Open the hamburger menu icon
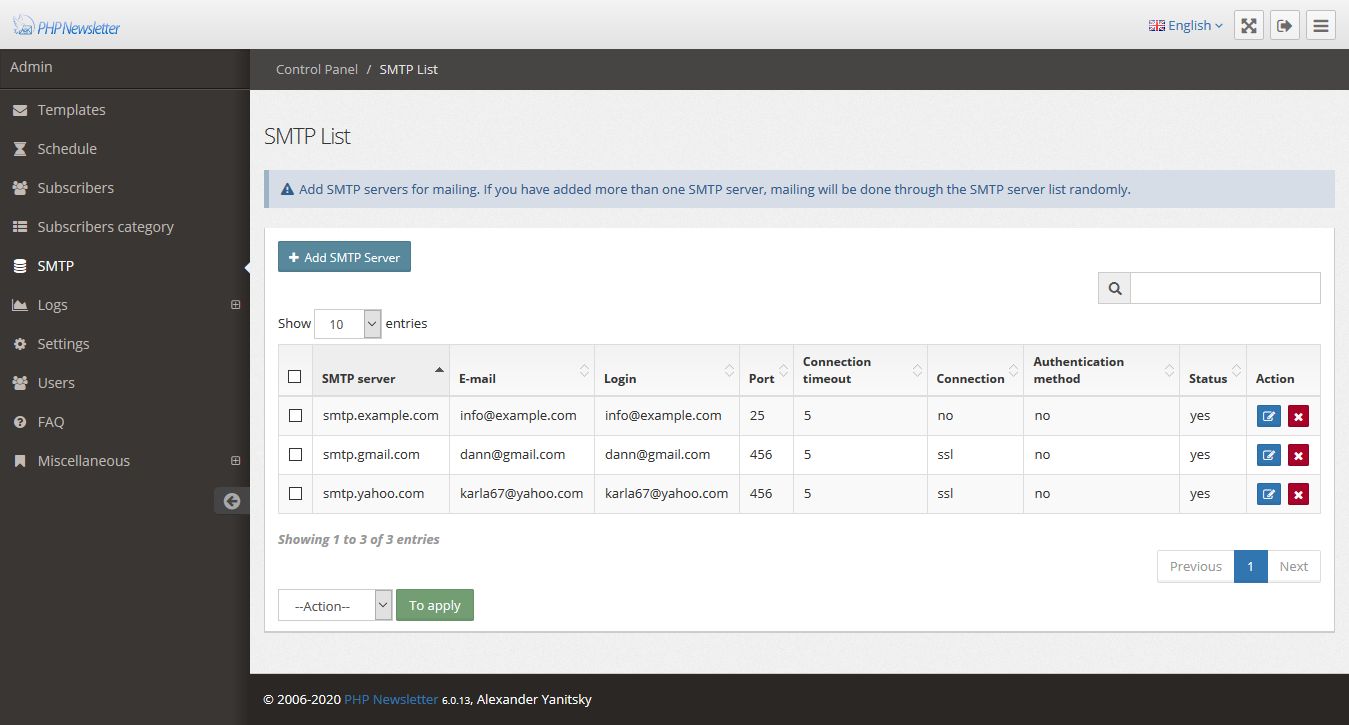The height and width of the screenshot is (725, 1349). (x=1321, y=25)
